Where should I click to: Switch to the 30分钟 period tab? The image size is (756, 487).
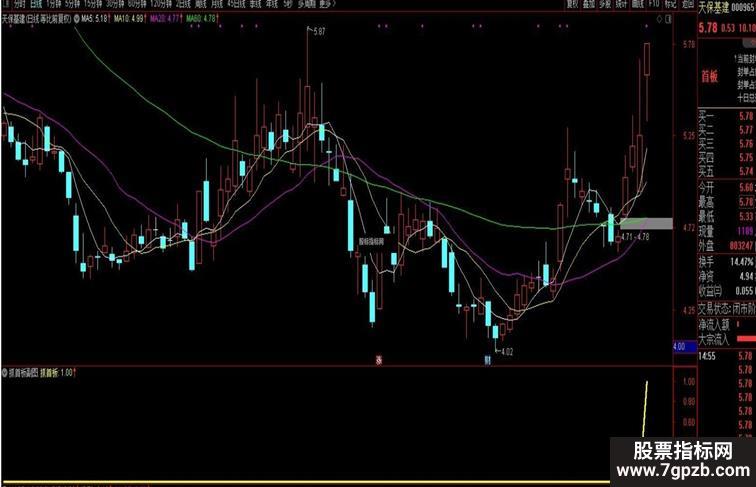click(x=115, y=4)
